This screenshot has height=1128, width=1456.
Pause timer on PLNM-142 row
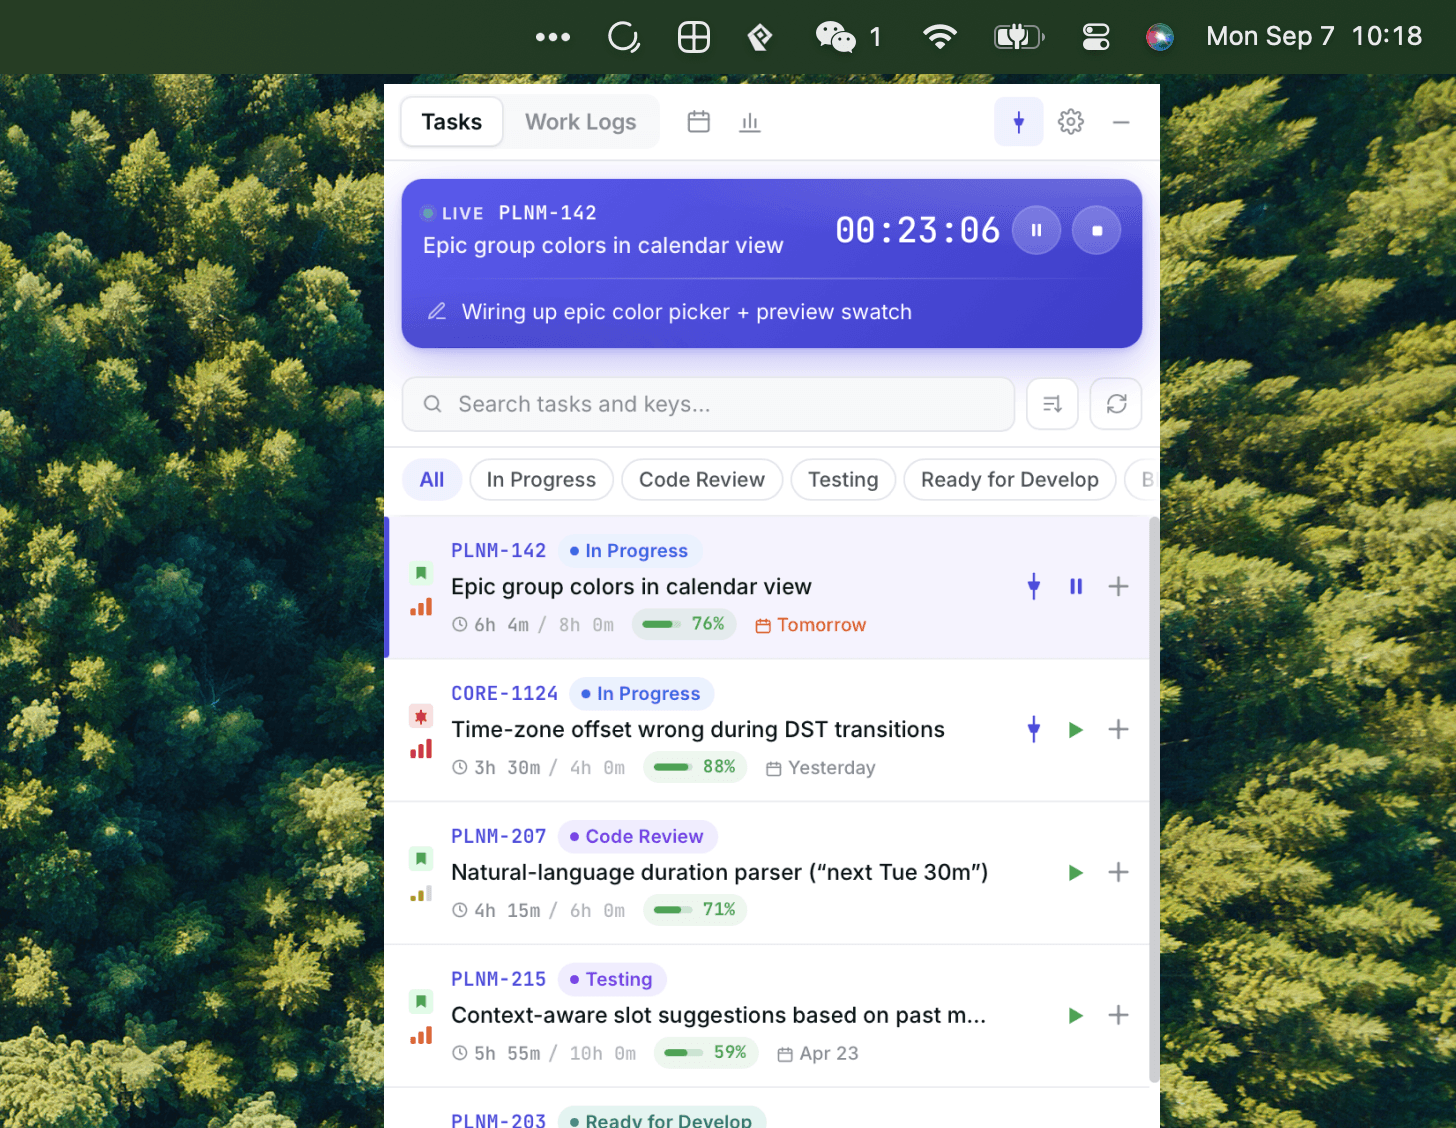tap(1076, 587)
